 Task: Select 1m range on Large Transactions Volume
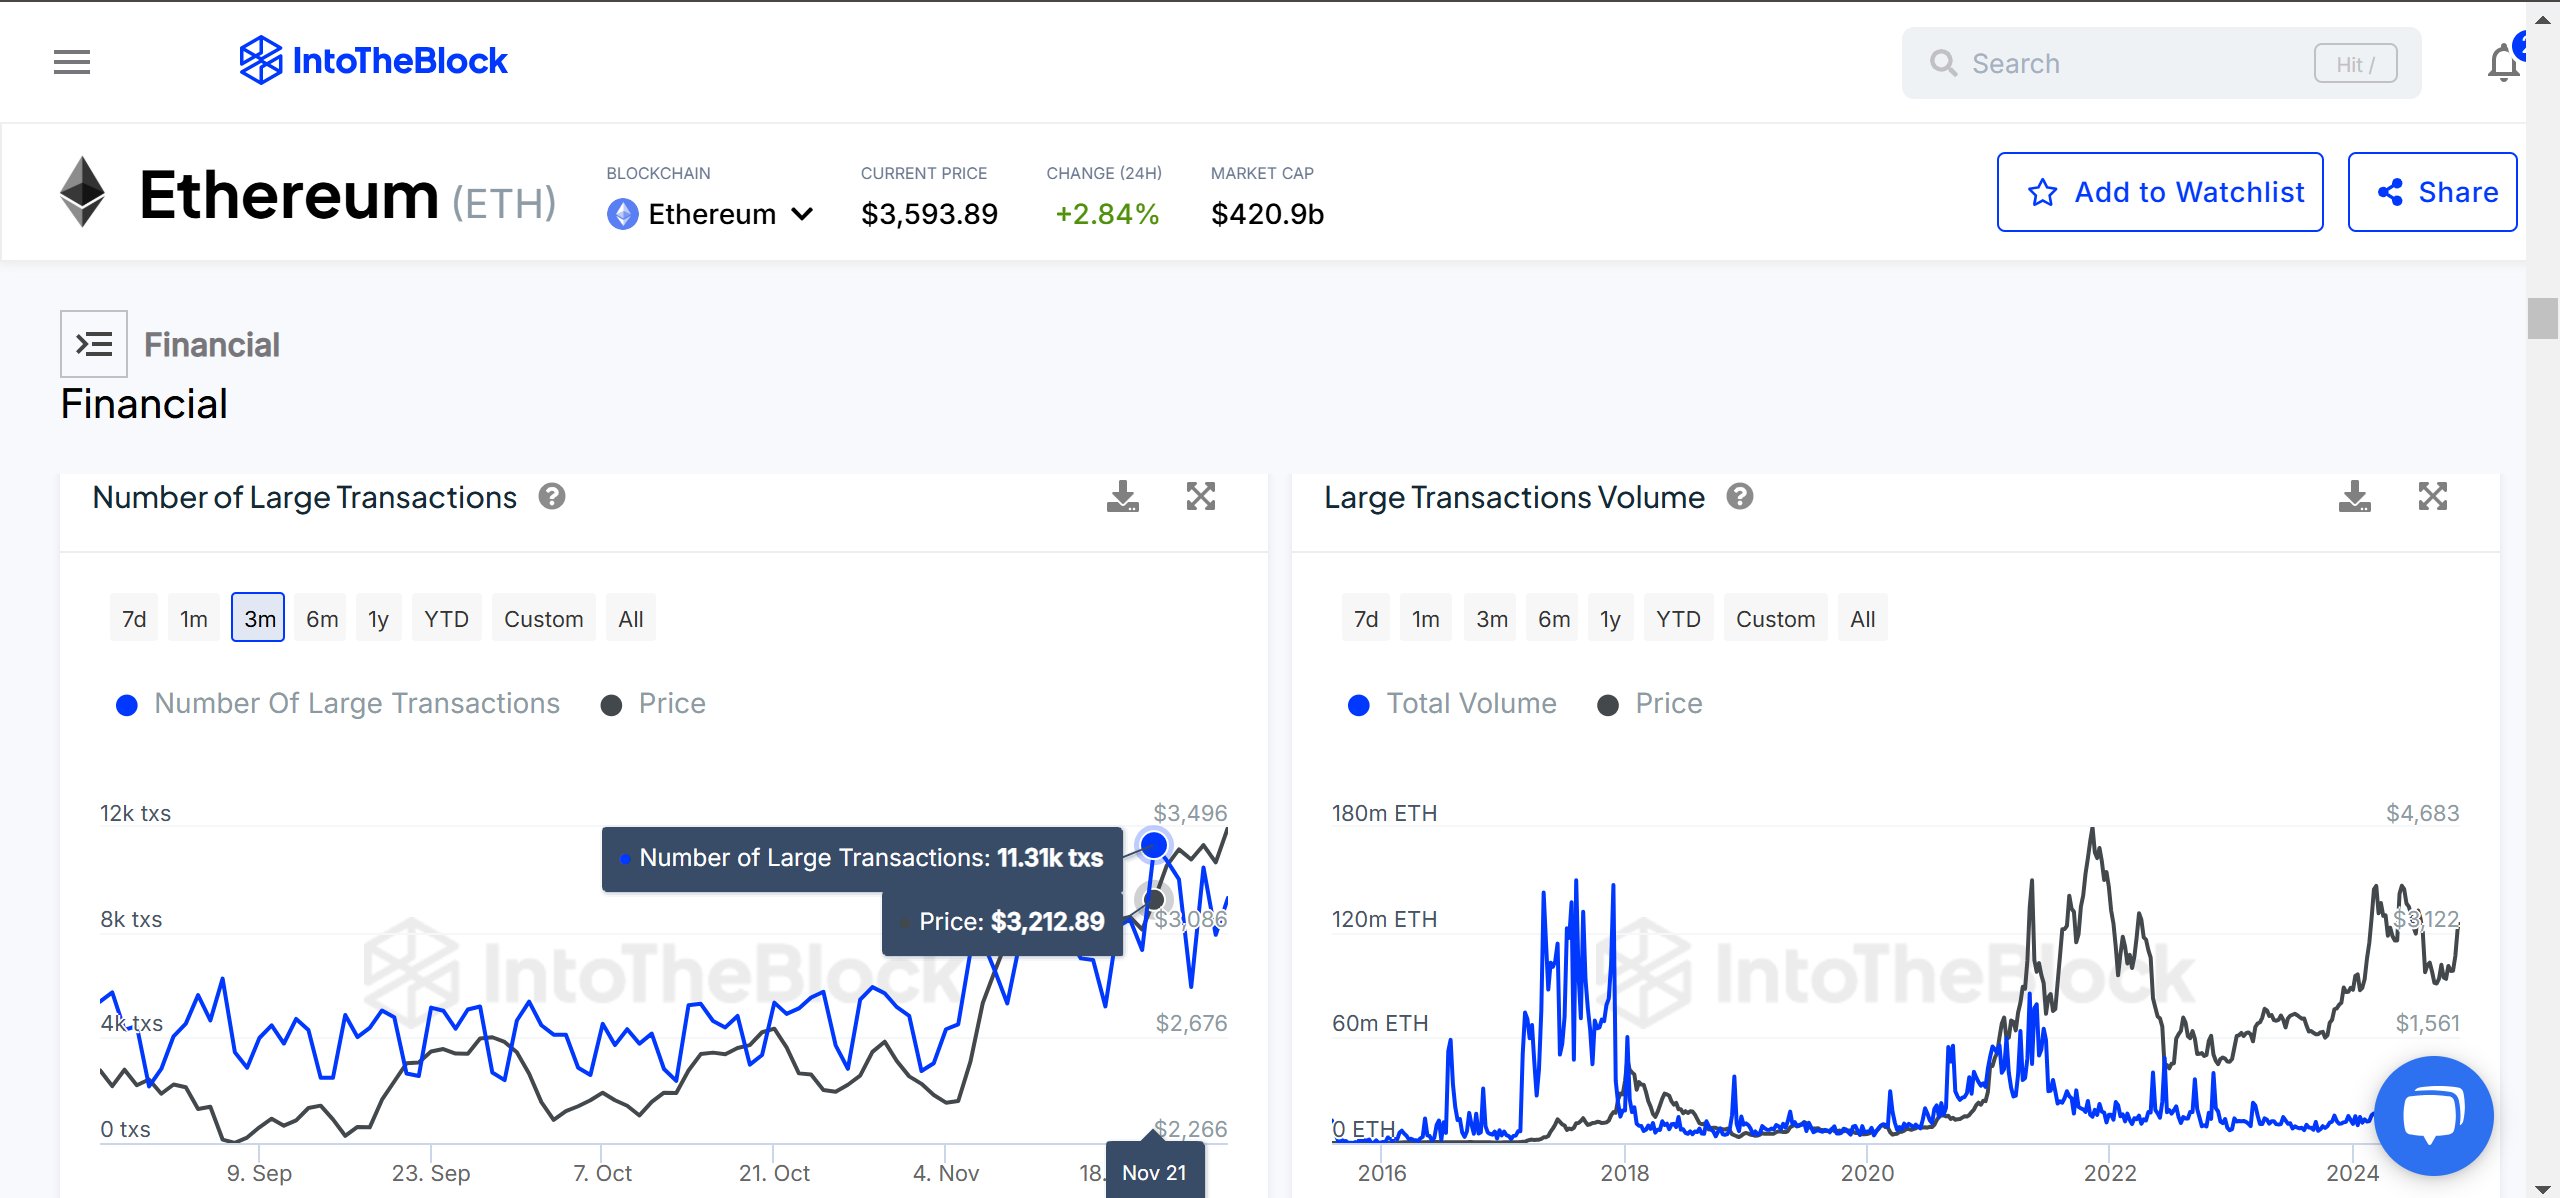pyautogui.click(x=1426, y=618)
